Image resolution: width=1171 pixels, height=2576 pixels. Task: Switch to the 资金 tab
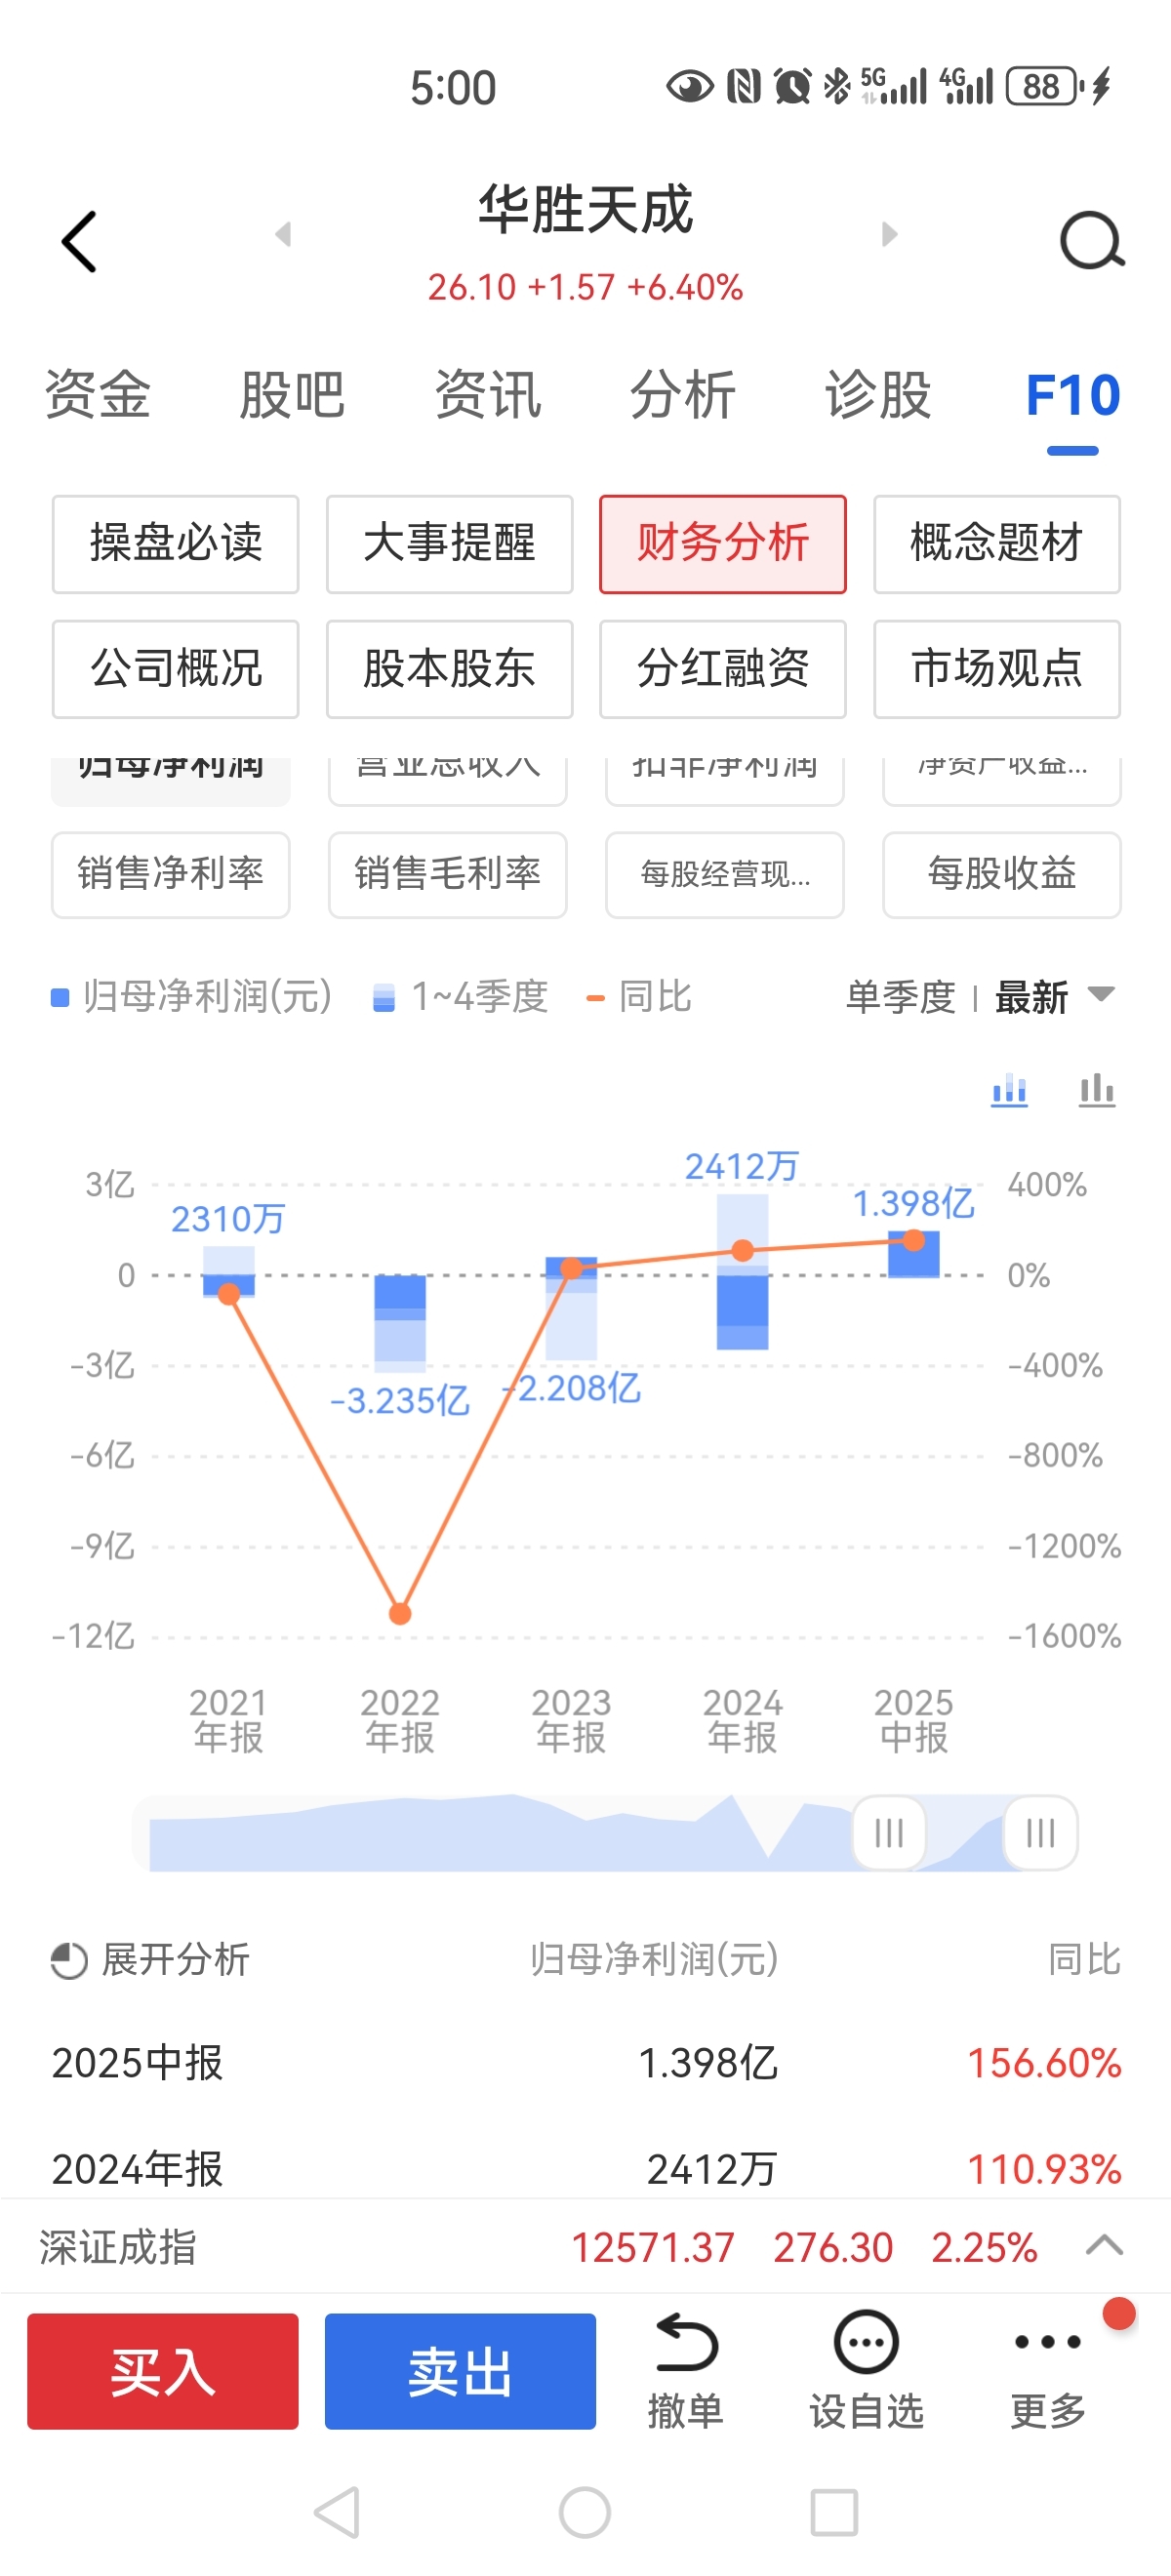click(x=98, y=394)
